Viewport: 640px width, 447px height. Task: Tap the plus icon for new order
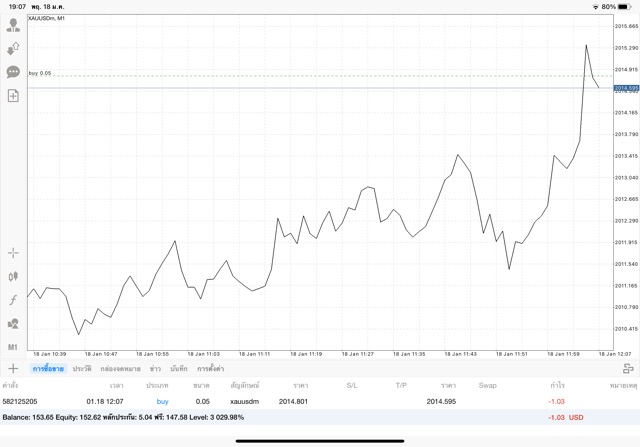click(x=13, y=369)
